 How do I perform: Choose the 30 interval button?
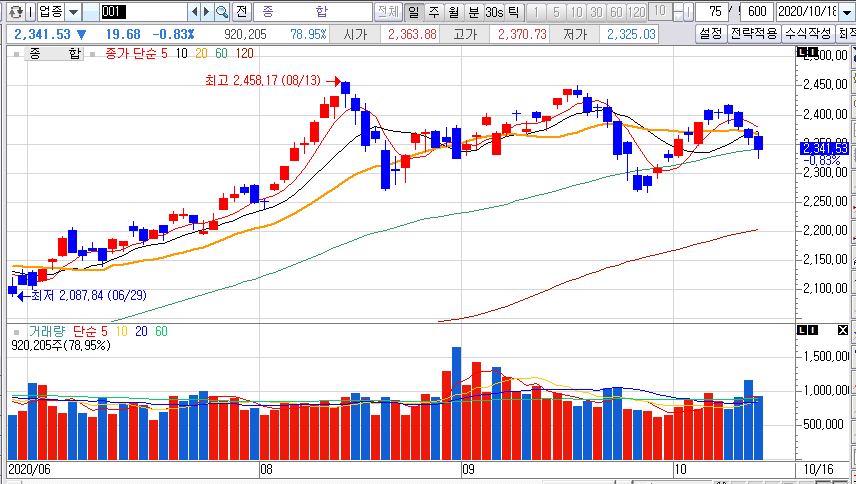pos(596,11)
